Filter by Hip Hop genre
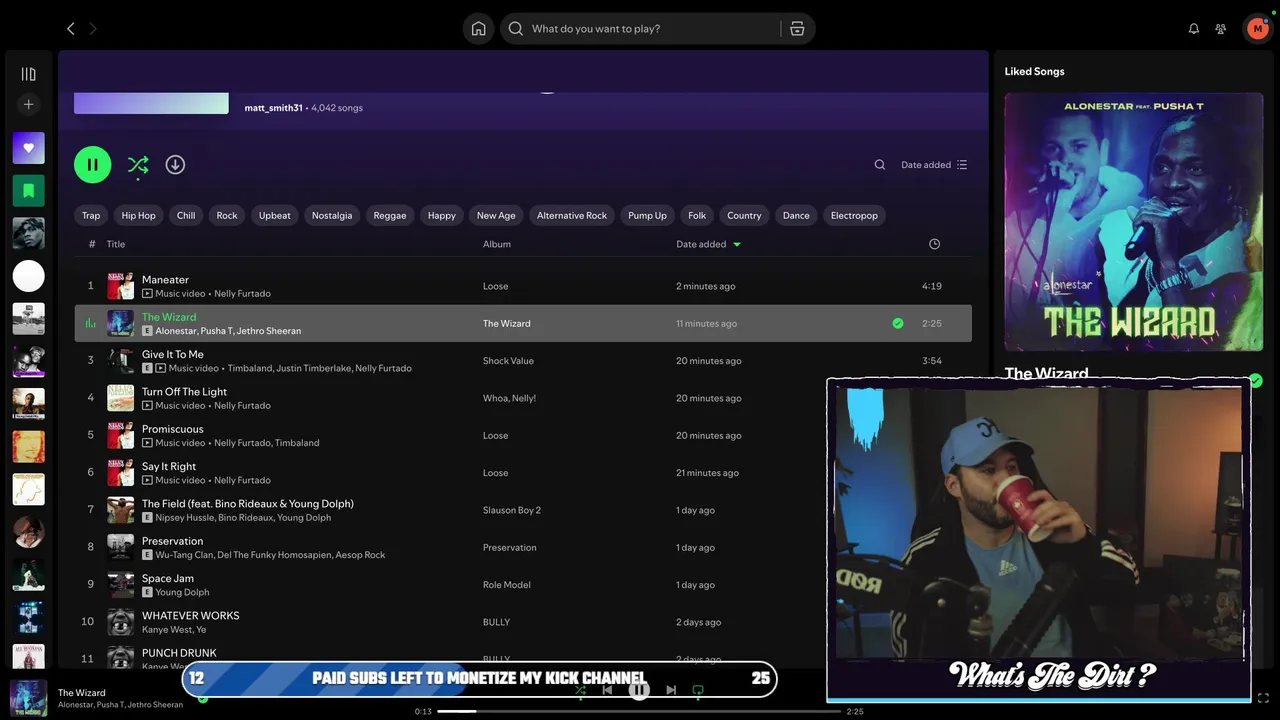The height and width of the screenshot is (720, 1280). (x=138, y=215)
